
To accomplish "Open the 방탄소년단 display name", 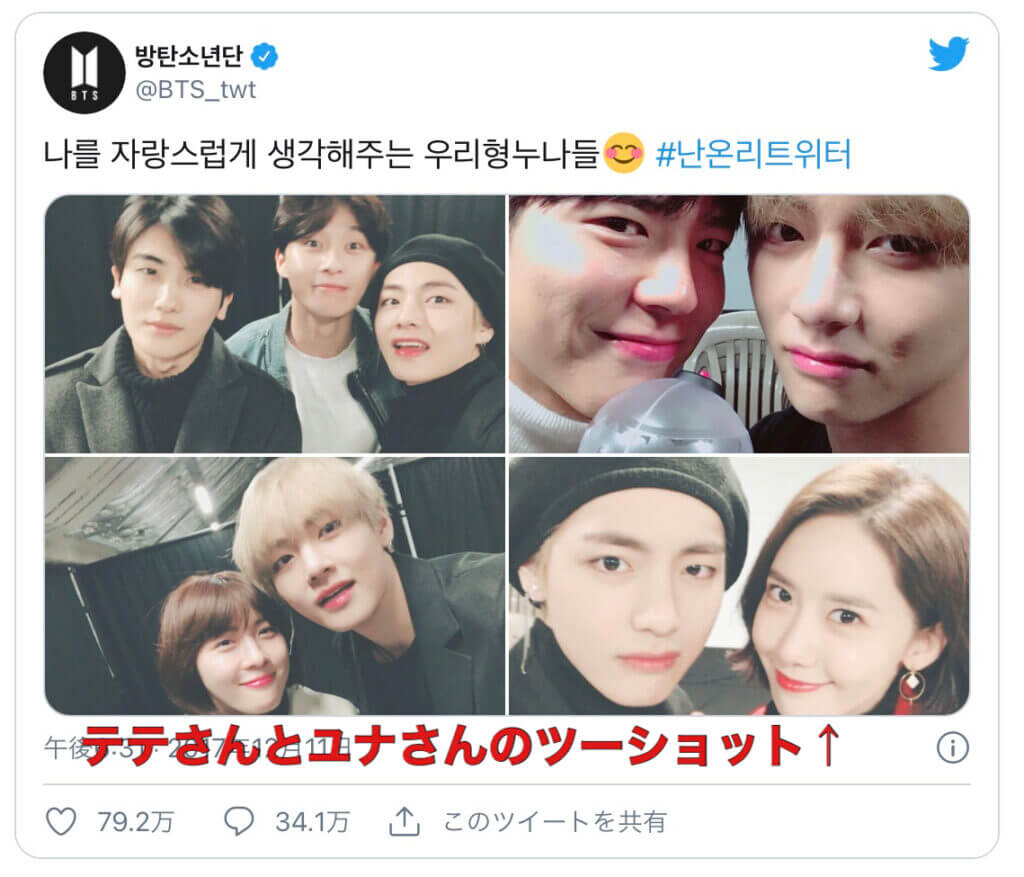I will click(x=189, y=56).
